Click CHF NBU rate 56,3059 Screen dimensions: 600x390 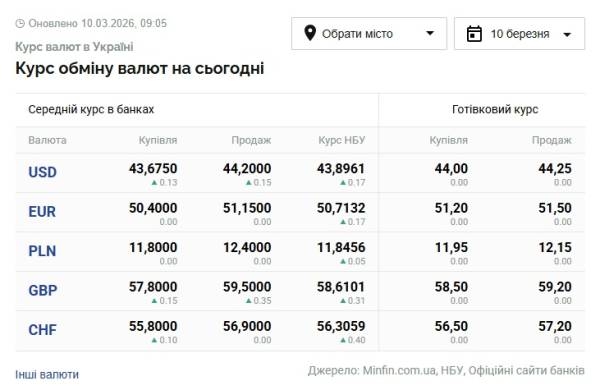[x=341, y=326]
